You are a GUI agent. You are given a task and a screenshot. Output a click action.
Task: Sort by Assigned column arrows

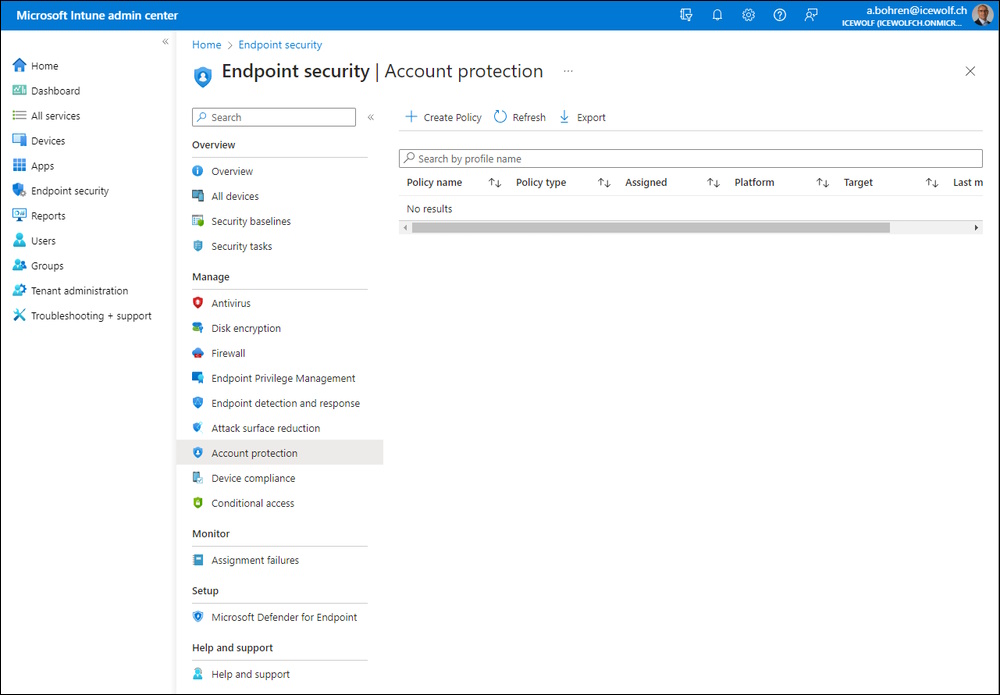pos(713,183)
